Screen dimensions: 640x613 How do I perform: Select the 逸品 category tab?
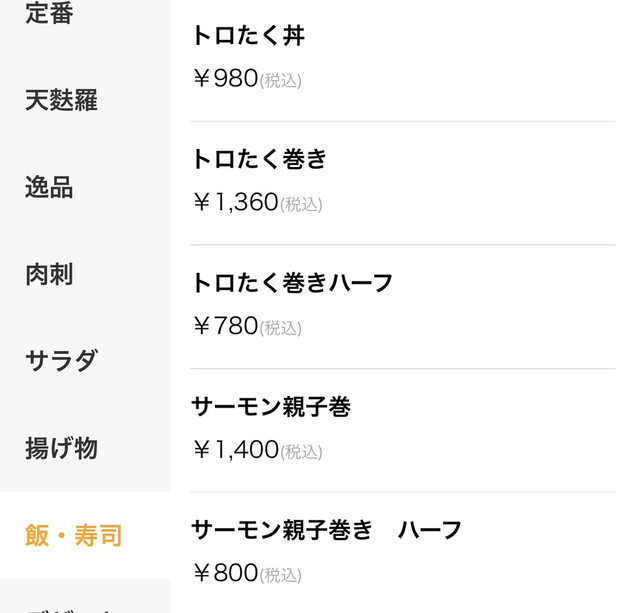49,187
